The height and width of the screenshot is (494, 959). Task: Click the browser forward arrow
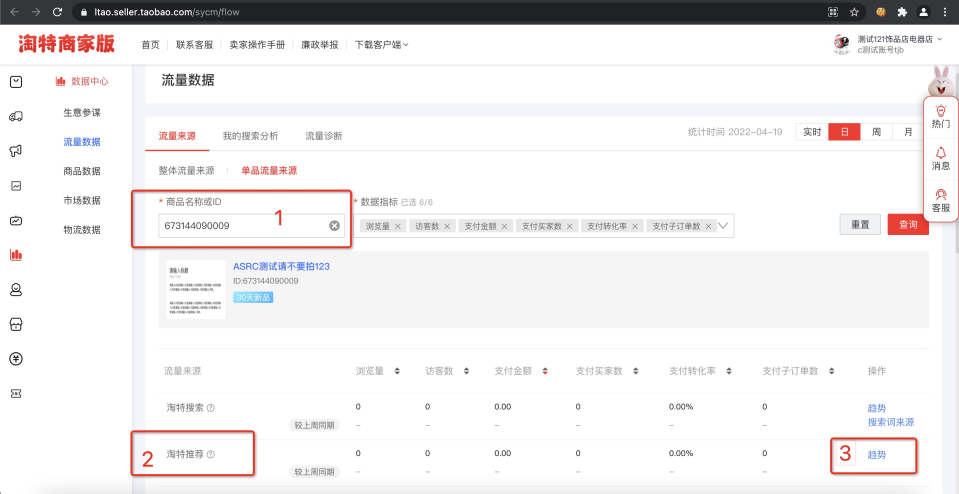coord(36,12)
